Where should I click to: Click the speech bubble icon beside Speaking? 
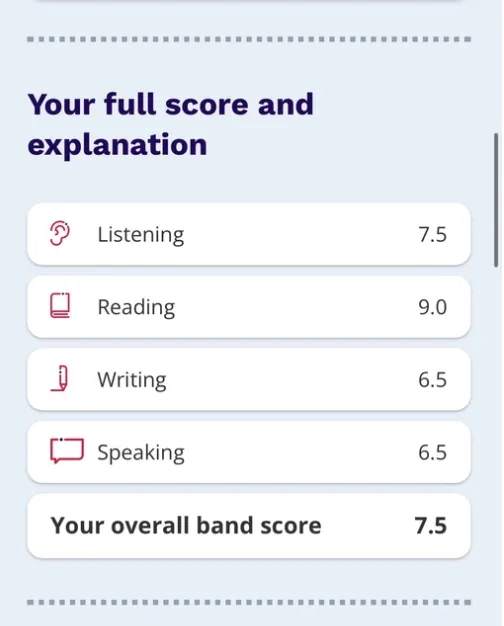67,451
